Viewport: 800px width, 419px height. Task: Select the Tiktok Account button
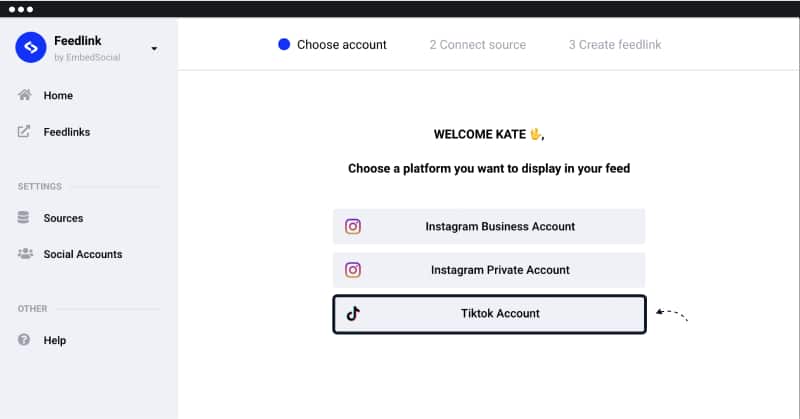click(x=489, y=314)
